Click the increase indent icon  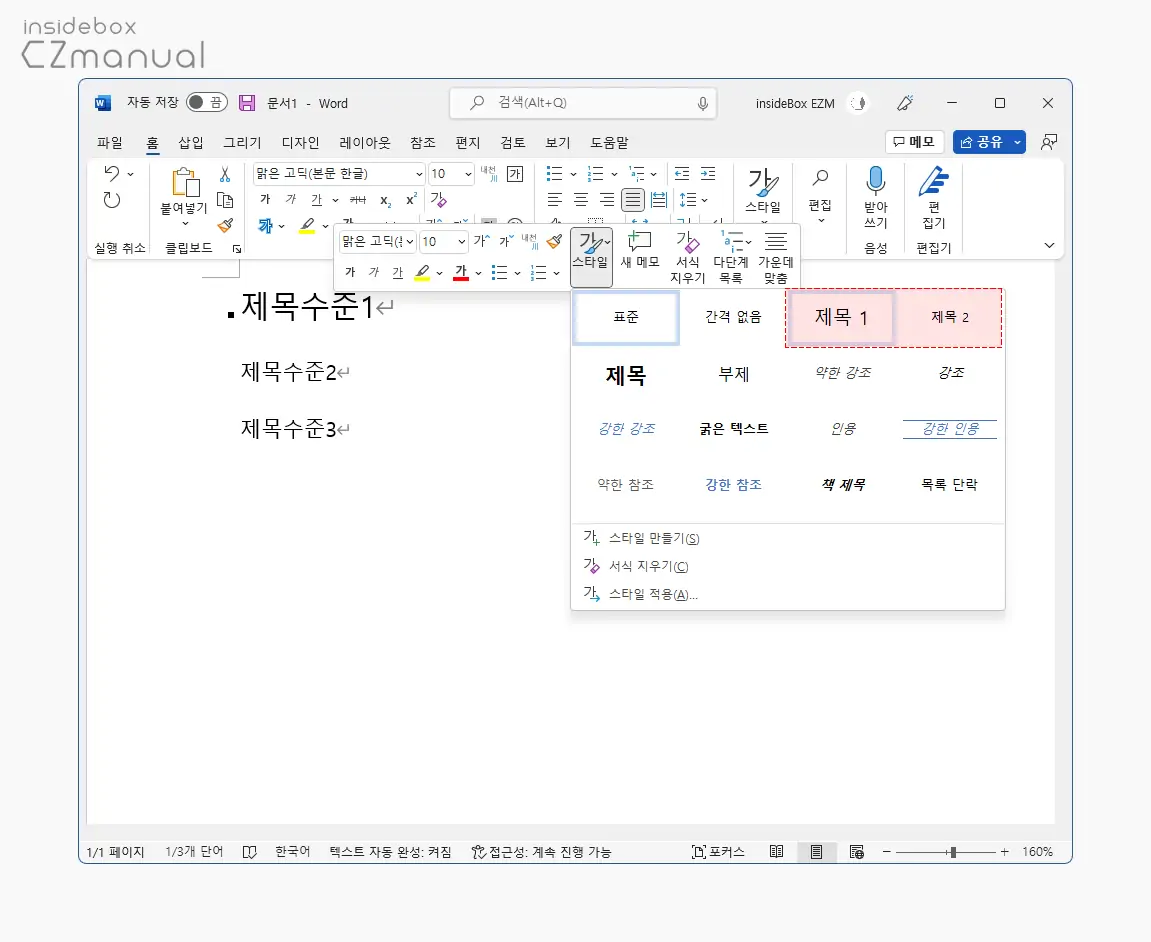pos(708,174)
